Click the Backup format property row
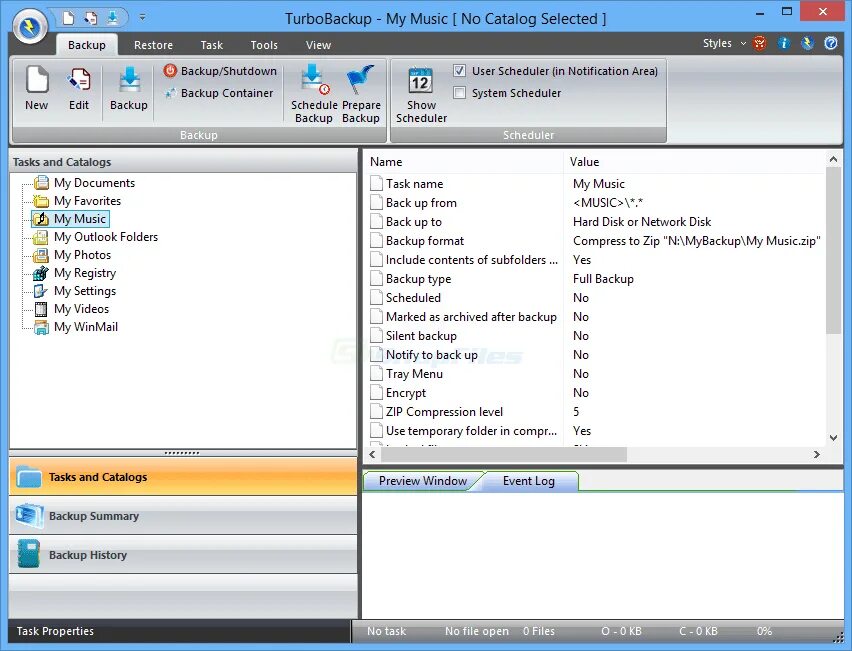This screenshot has width=852, height=651. (x=595, y=241)
